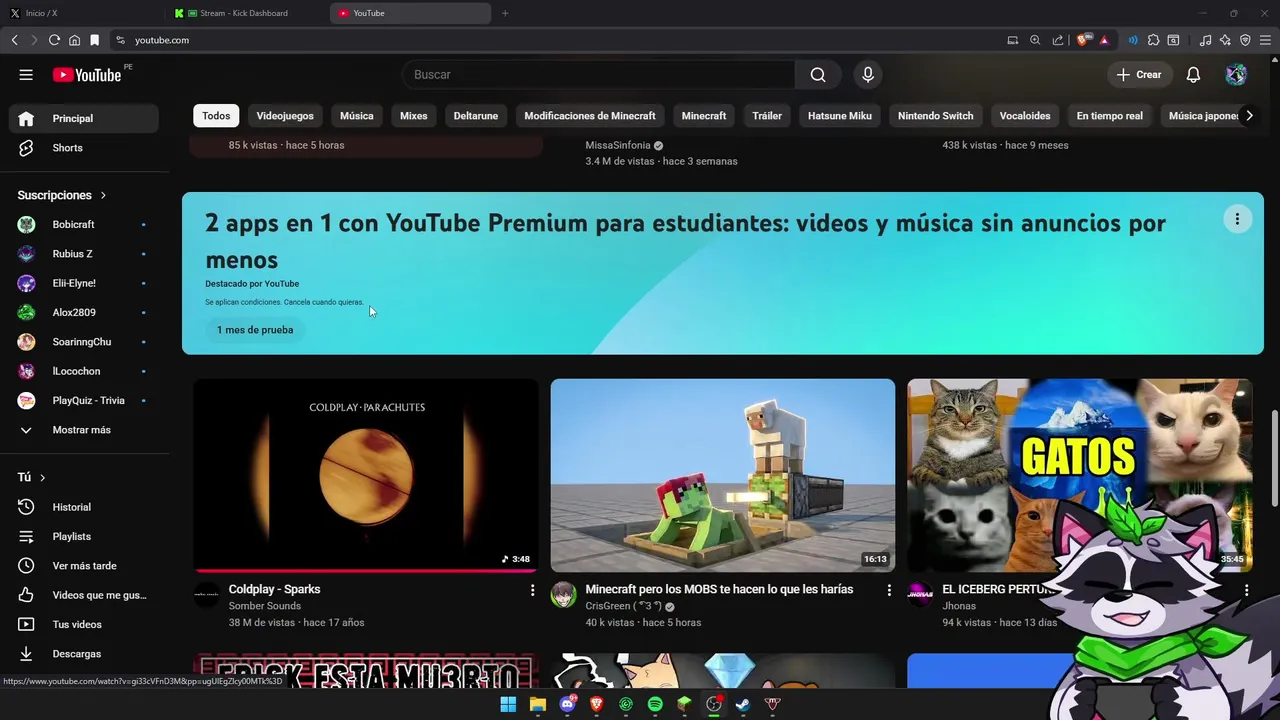Select the Videojuegos filter chip
Image resolution: width=1280 pixels, height=720 pixels.
point(285,116)
